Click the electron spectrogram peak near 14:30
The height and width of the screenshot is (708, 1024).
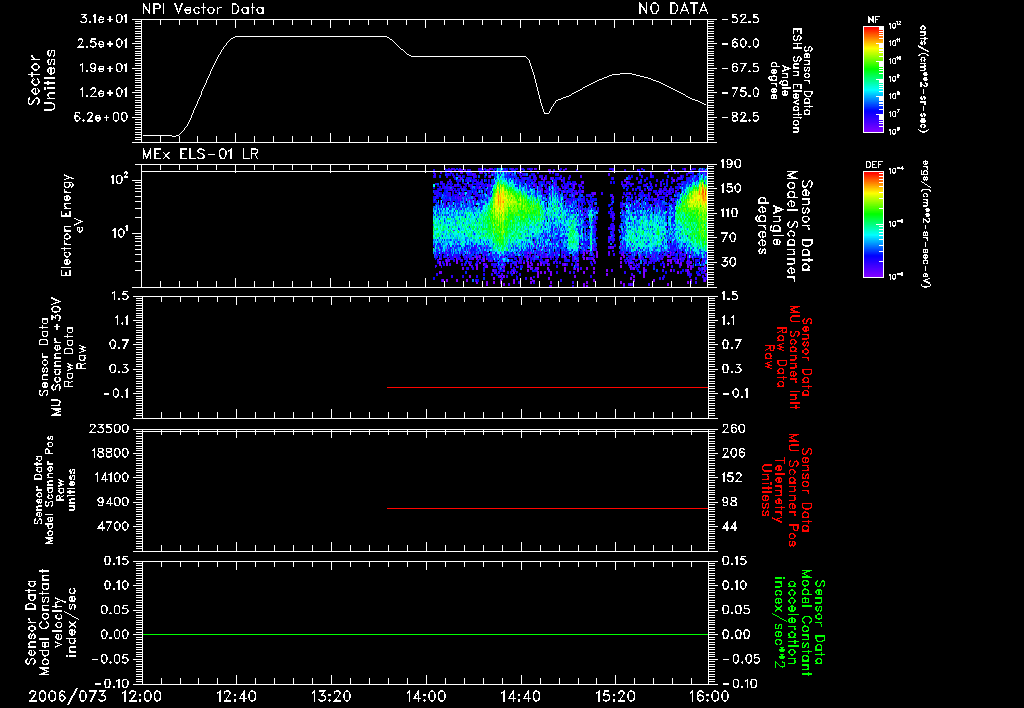click(x=500, y=199)
